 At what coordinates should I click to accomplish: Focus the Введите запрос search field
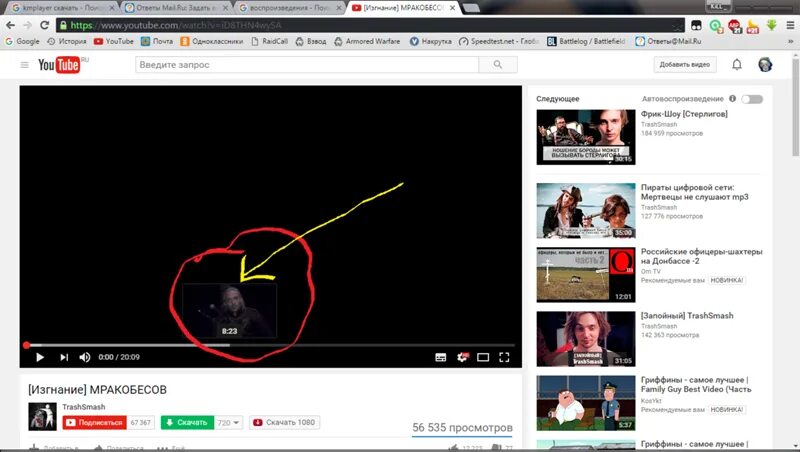tap(307, 65)
